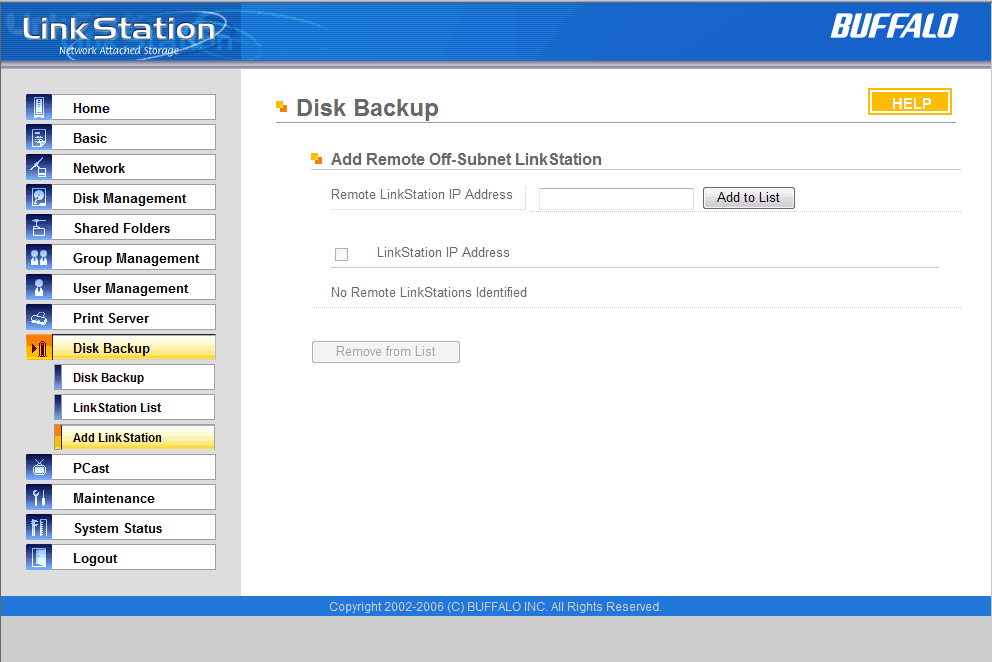Open Disk Management menu
The image size is (992, 662).
[x=133, y=197]
